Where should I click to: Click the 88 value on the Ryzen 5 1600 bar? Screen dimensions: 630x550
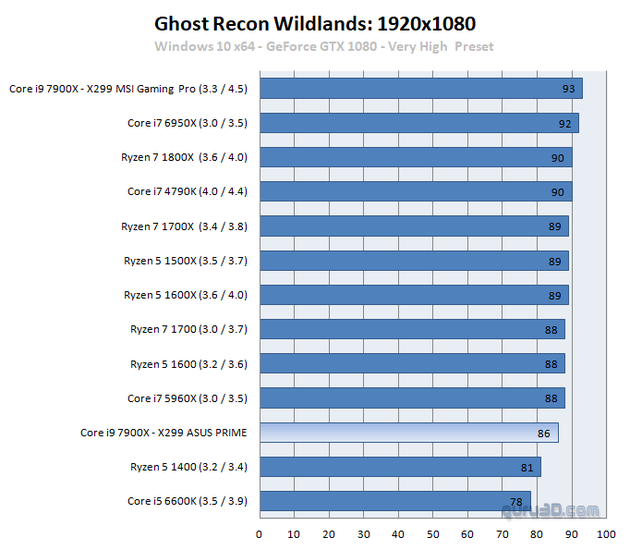(x=551, y=364)
